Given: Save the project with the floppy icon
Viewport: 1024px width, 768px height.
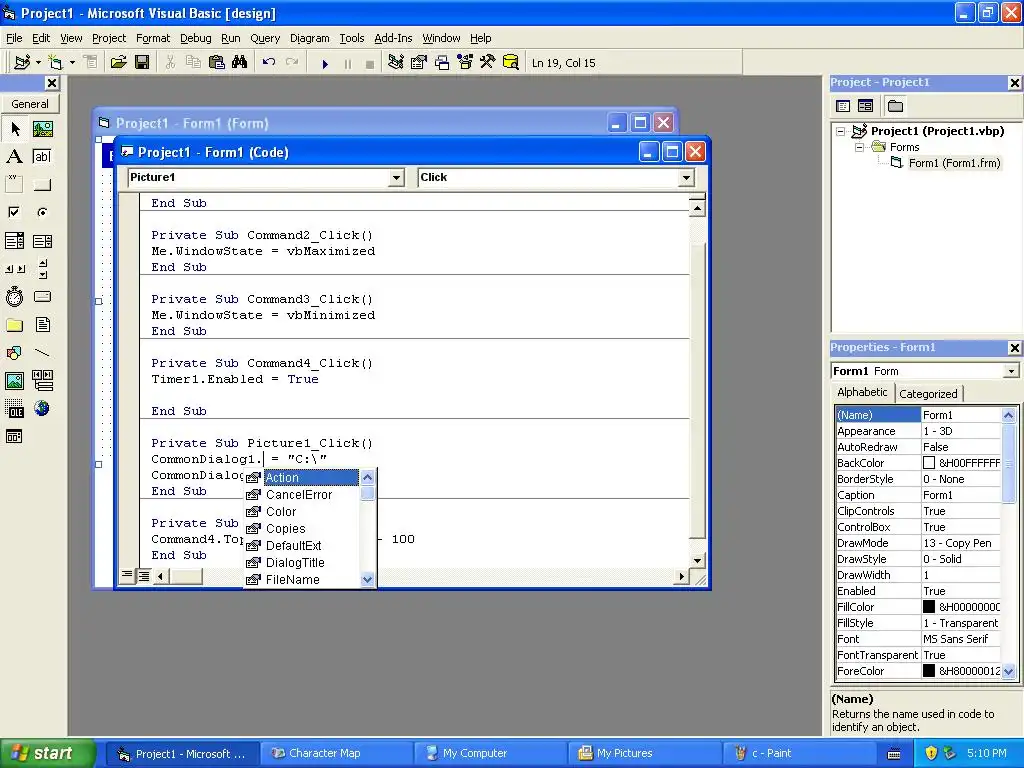Looking at the screenshot, I should [x=142, y=63].
